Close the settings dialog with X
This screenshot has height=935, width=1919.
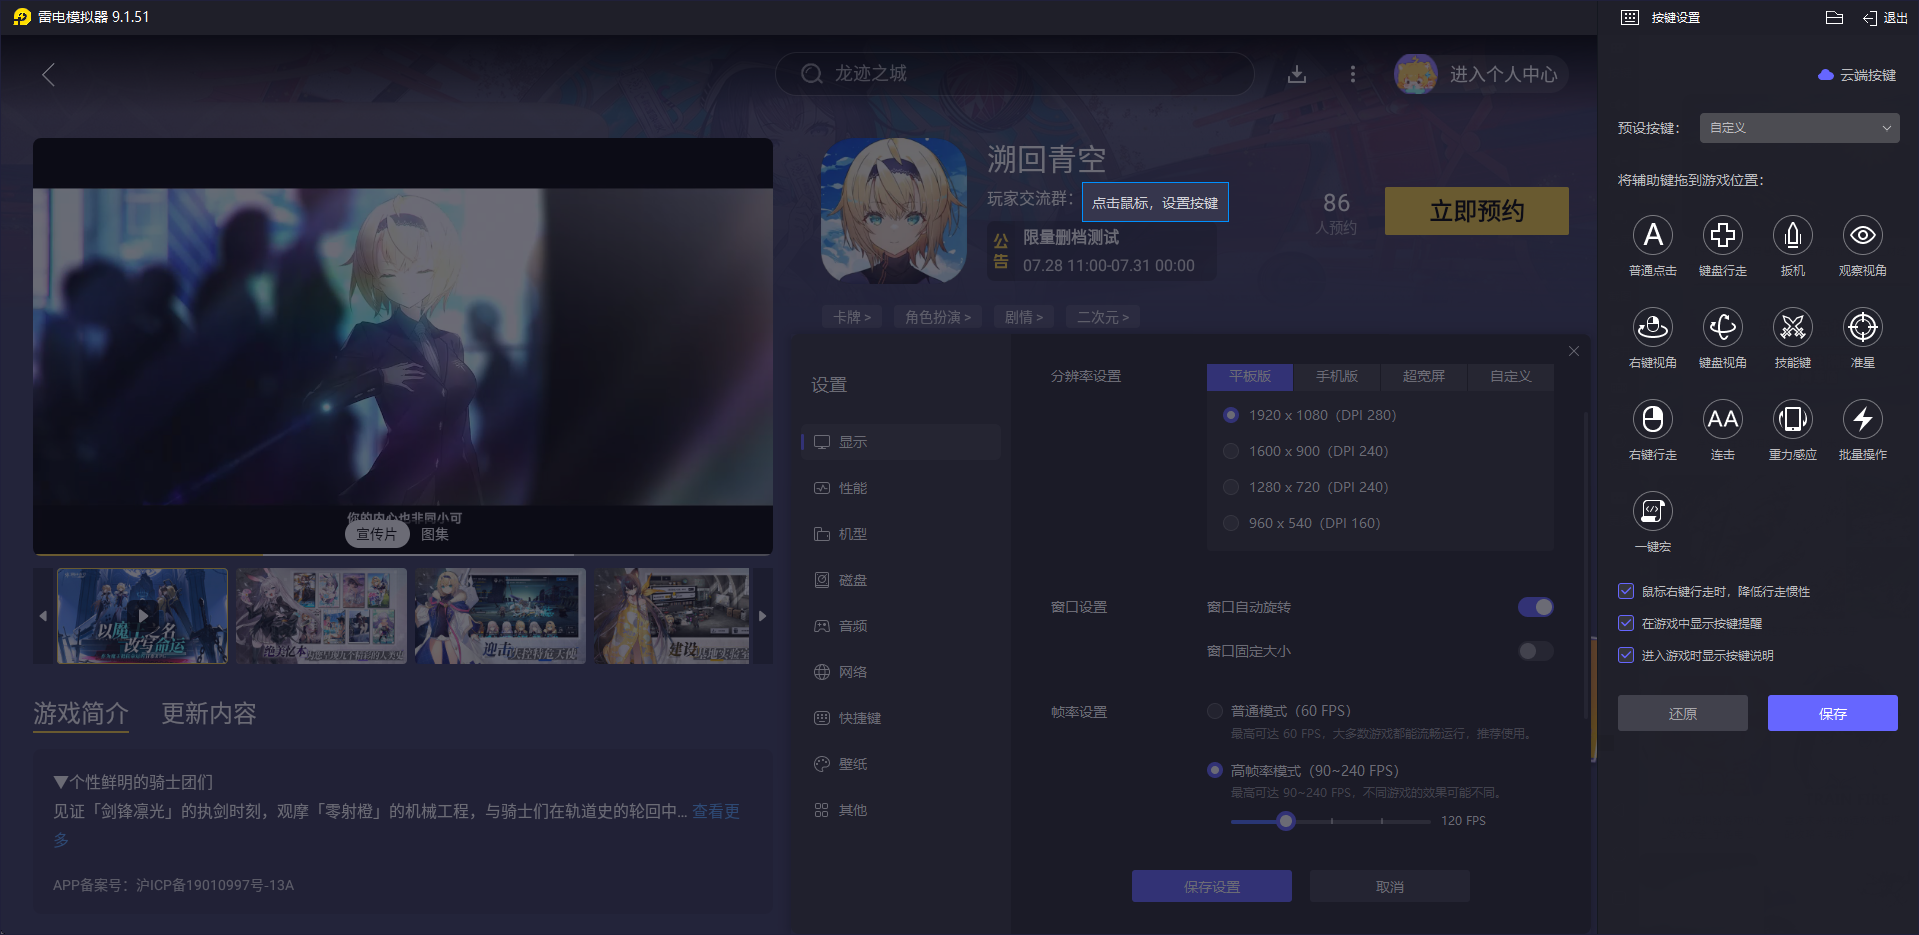tap(1574, 351)
